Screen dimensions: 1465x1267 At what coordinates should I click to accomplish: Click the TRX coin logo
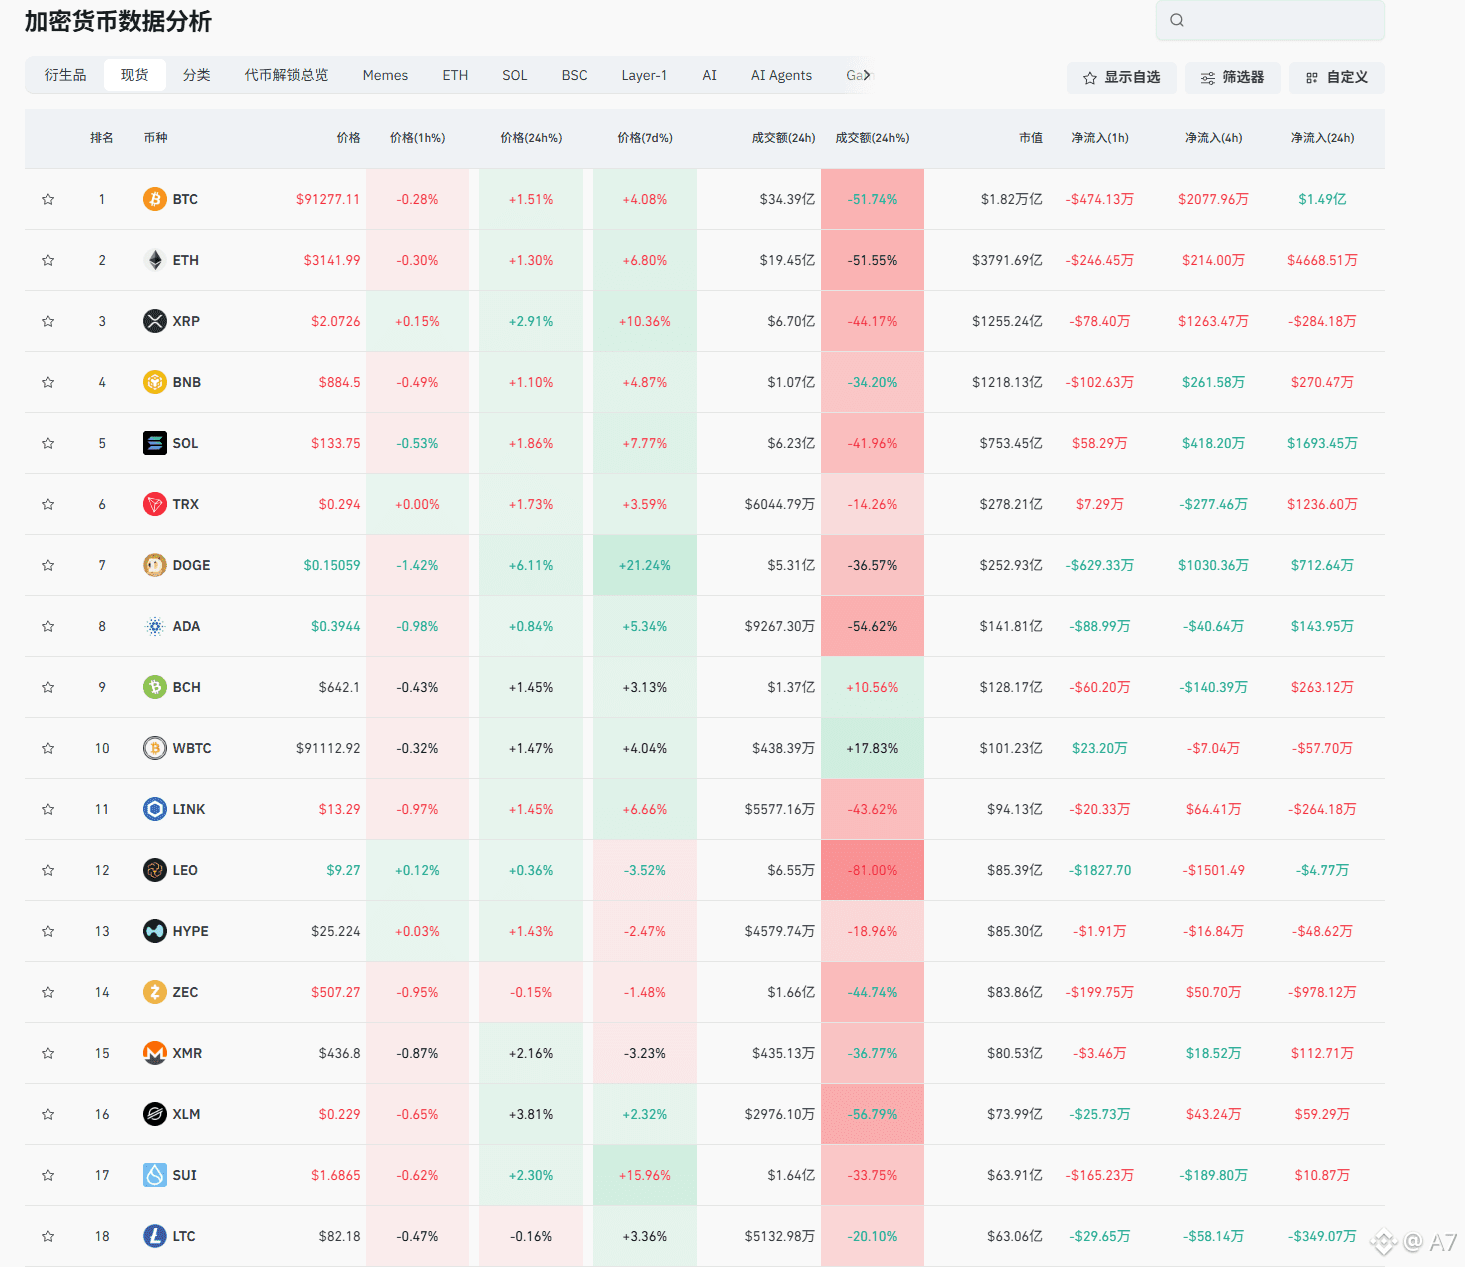[x=154, y=504]
